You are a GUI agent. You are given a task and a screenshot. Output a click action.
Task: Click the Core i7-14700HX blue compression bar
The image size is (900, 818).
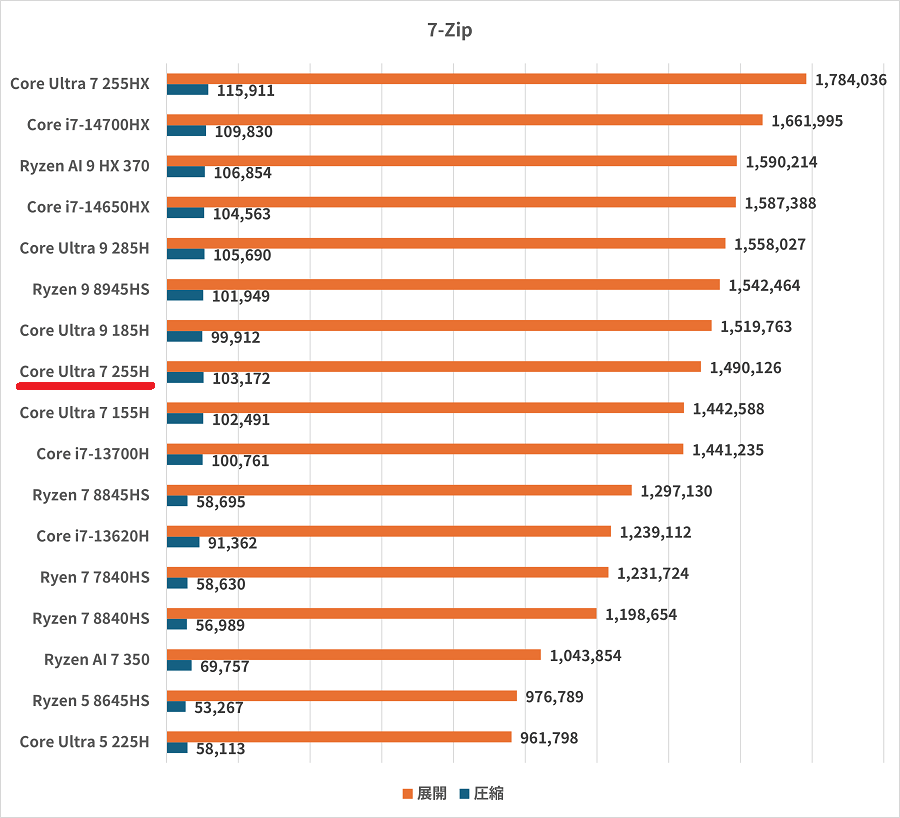[186, 131]
